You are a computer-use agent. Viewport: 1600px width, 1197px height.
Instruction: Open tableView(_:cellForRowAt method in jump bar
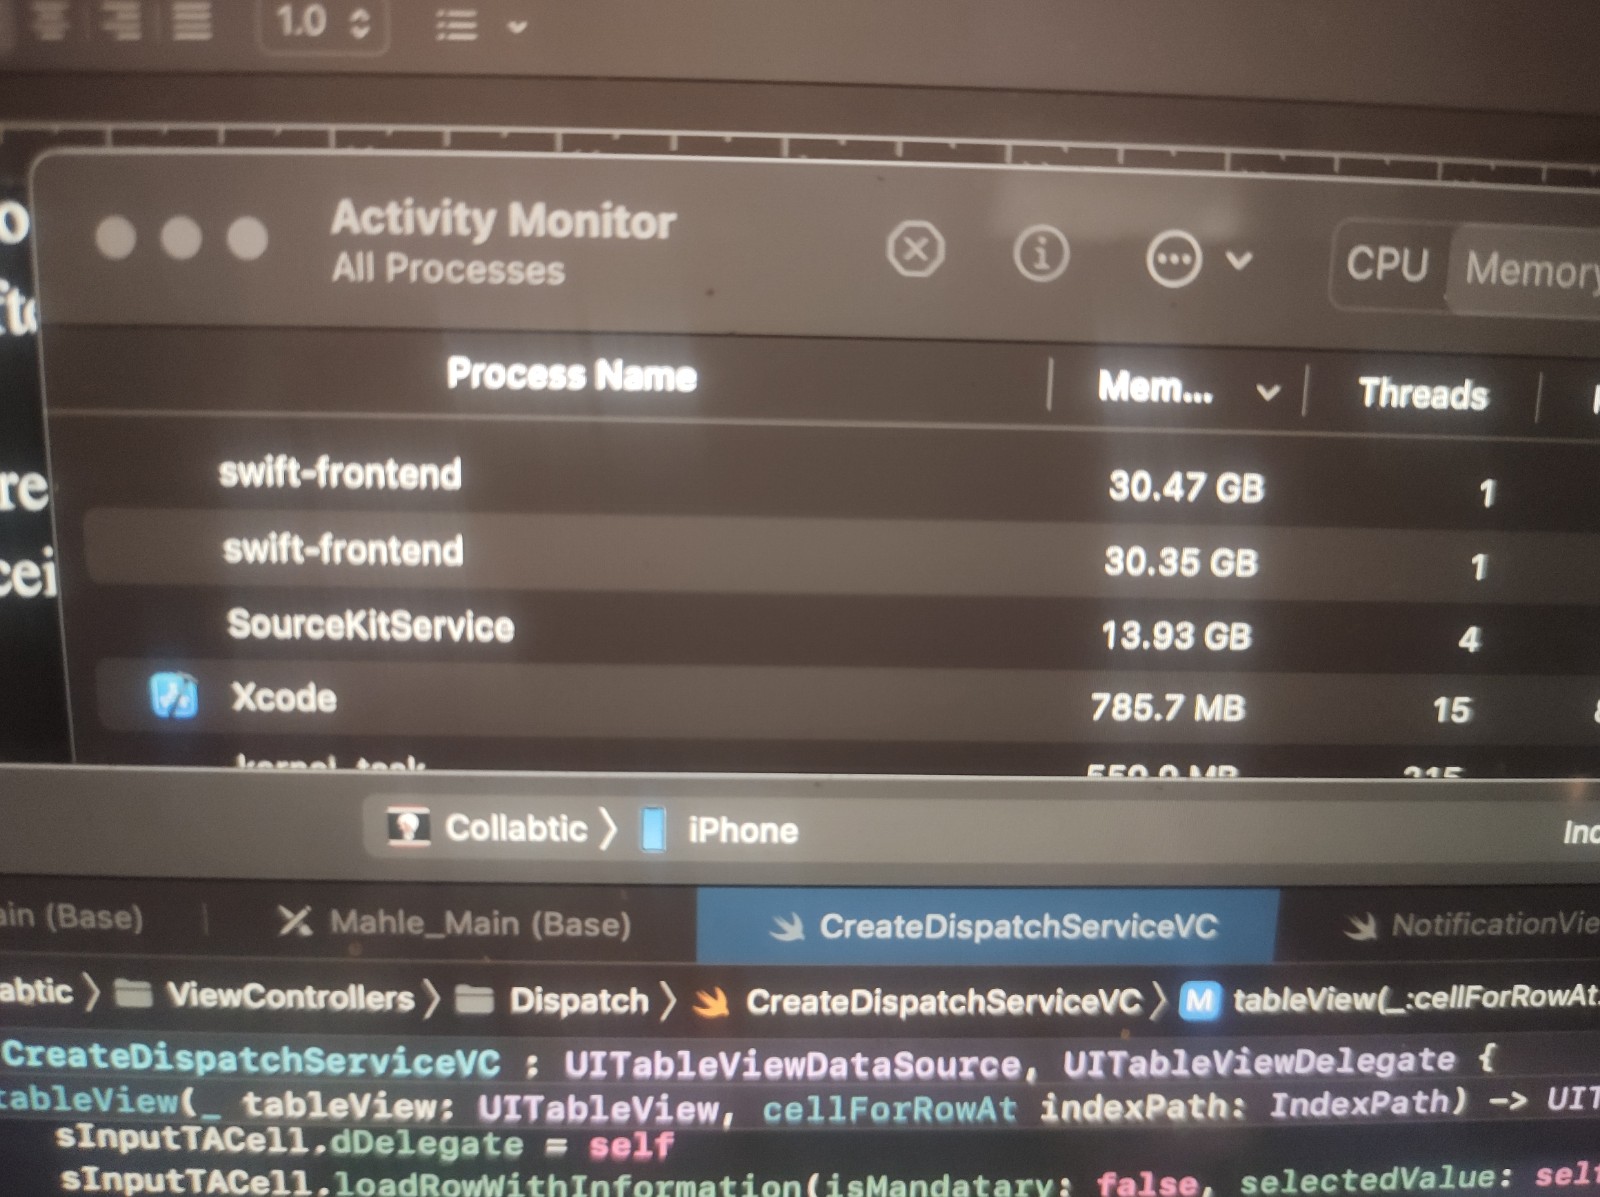click(1414, 998)
